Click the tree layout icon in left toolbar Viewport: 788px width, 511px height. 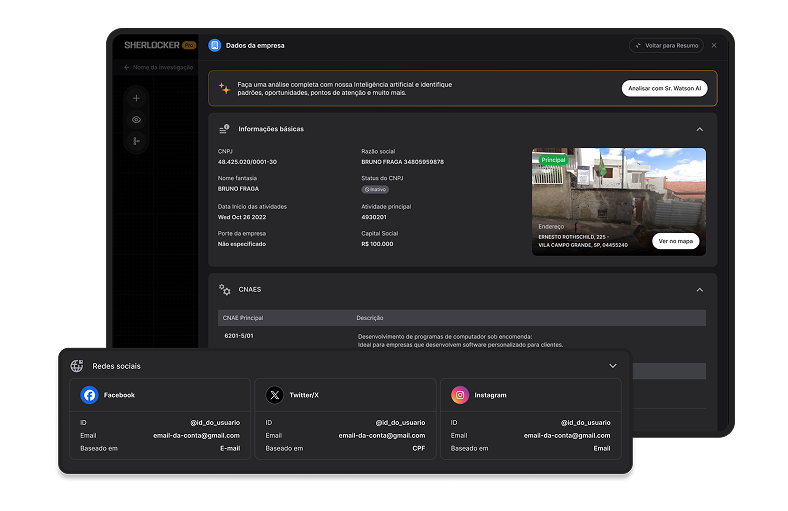tap(136, 141)
